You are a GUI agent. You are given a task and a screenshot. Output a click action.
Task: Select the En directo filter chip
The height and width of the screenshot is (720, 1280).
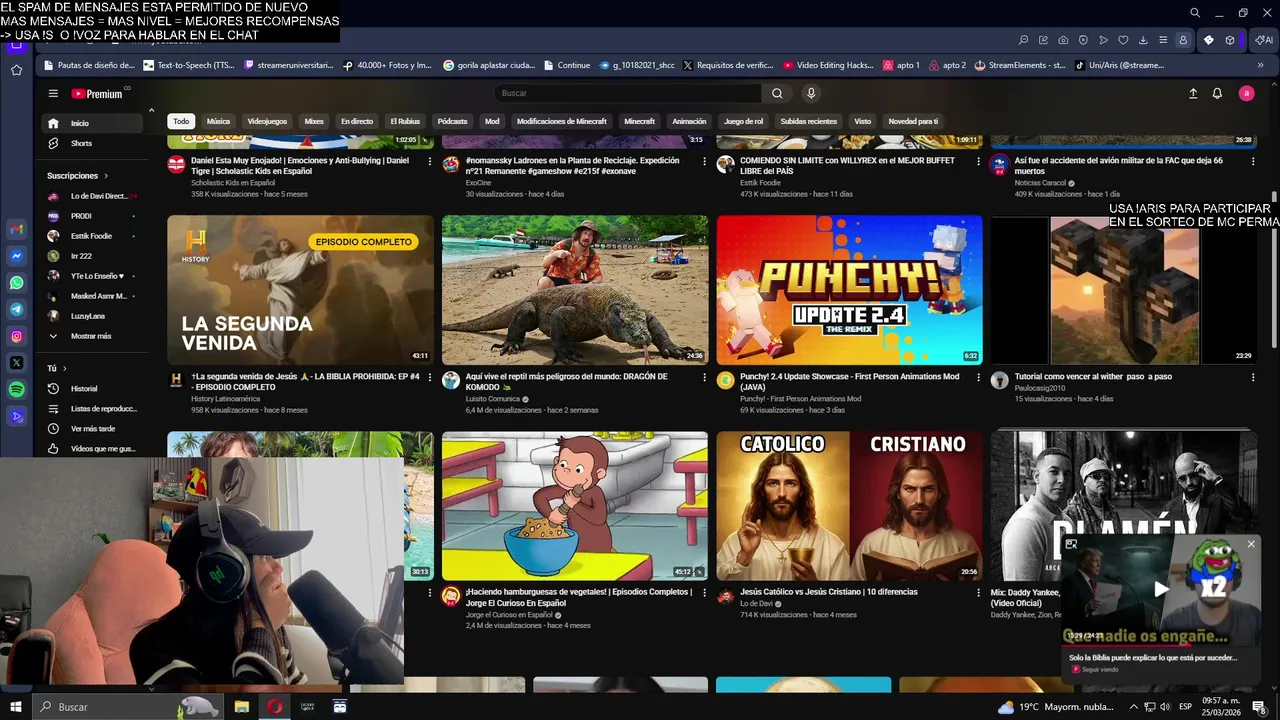[357, 121]
